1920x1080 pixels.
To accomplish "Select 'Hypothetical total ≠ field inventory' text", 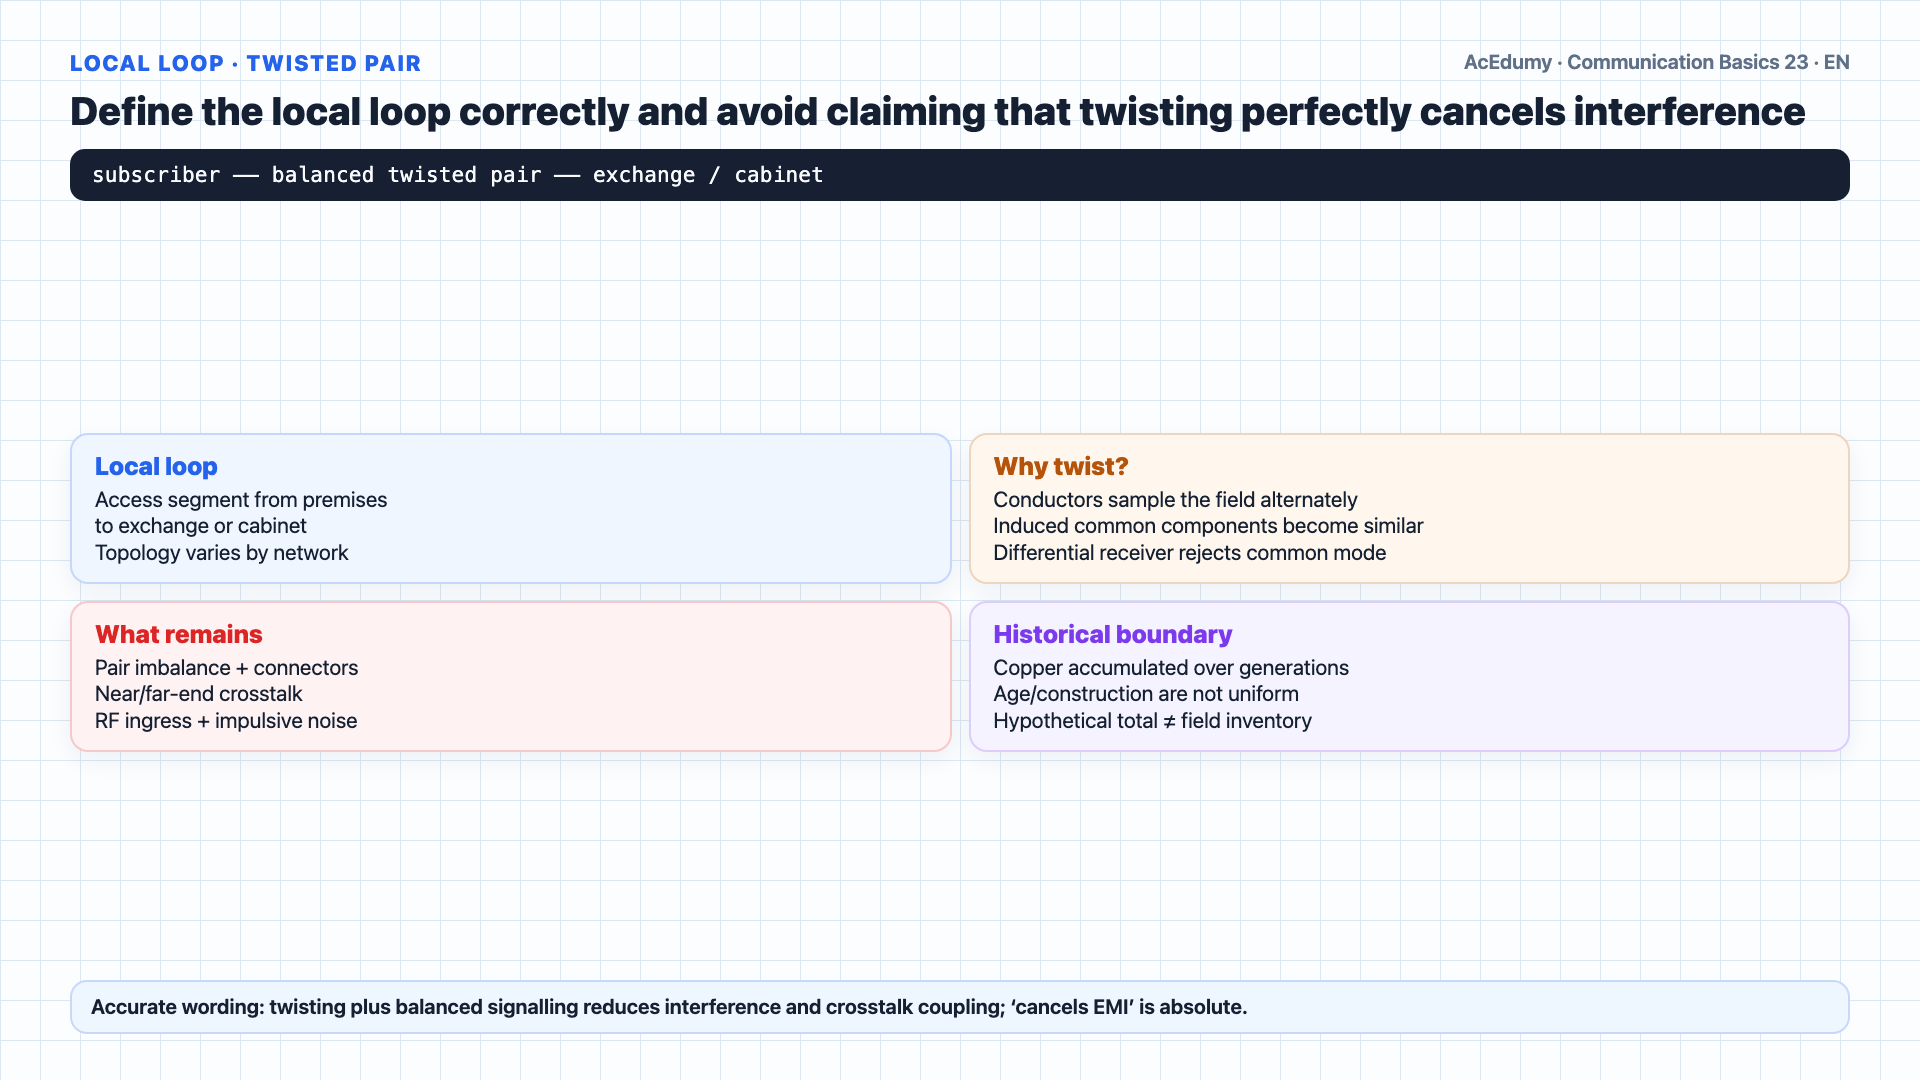I will point(1152,721).
